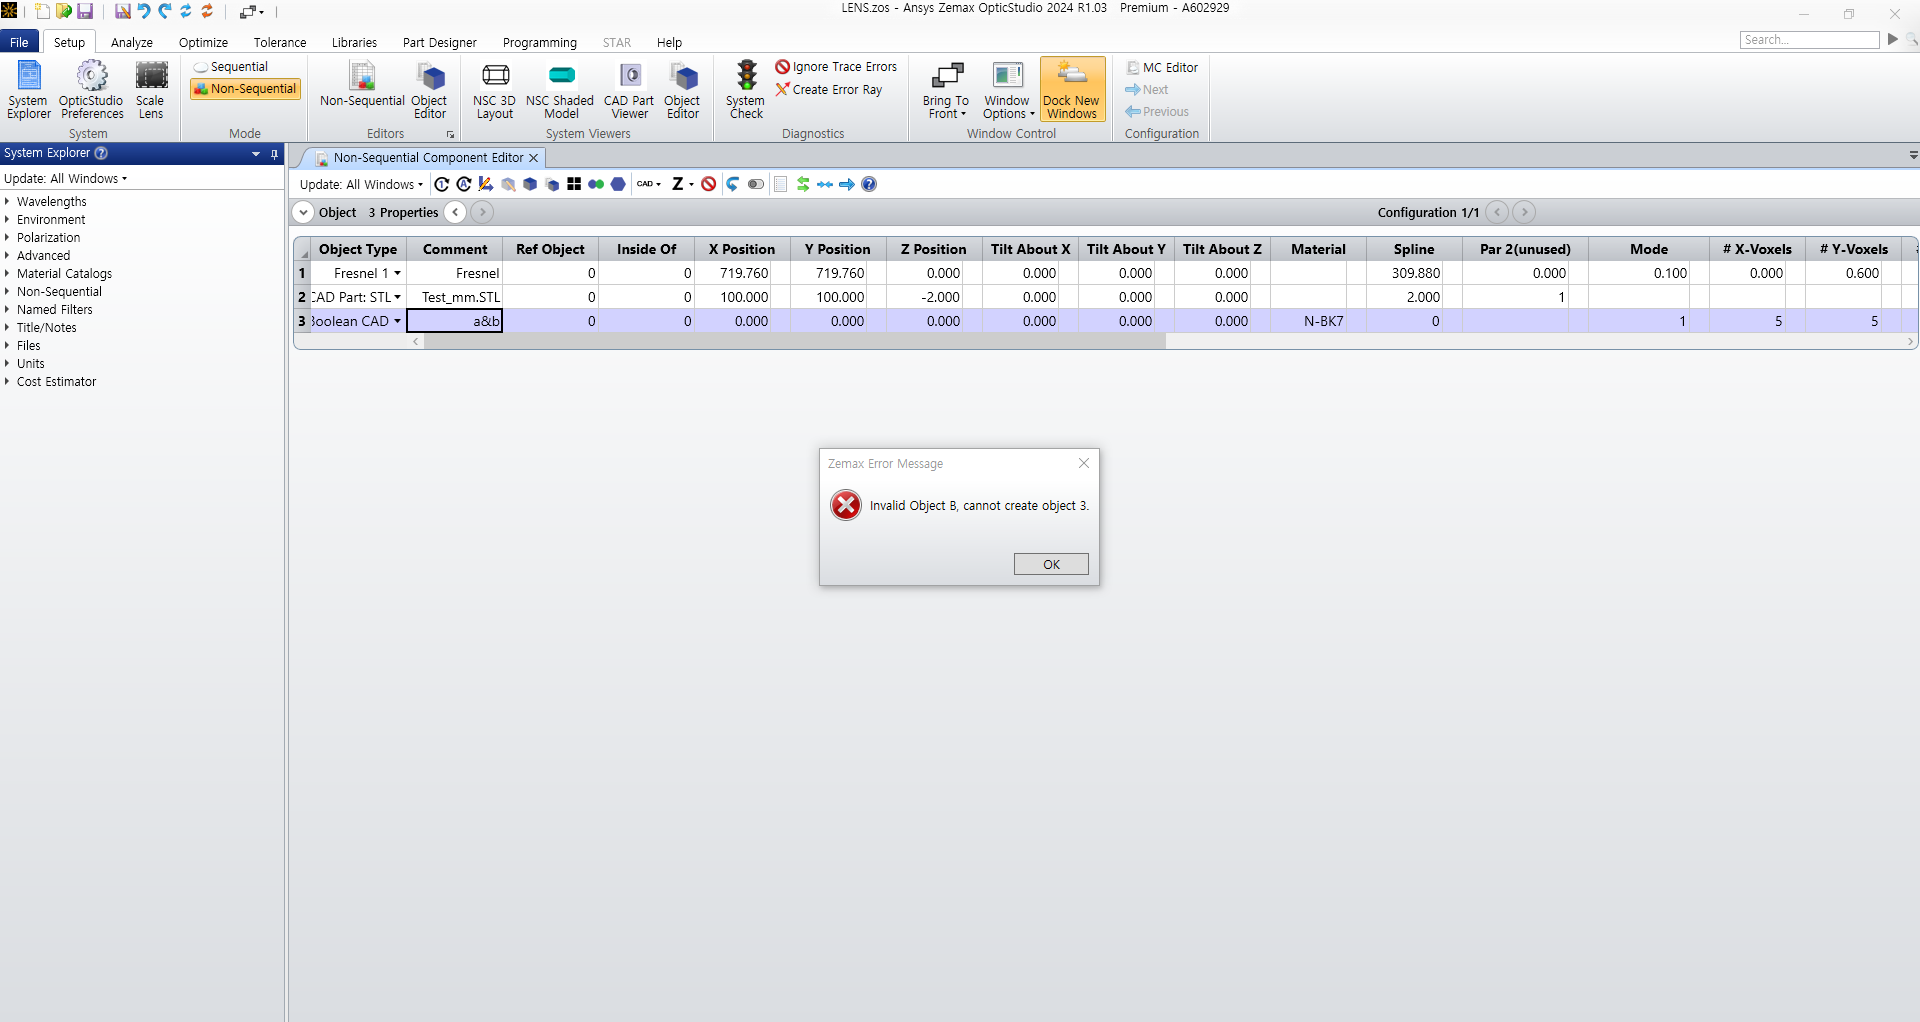
Task: Open the CAD dropdown in editor toolbar
Action: [x=649, y=184]
